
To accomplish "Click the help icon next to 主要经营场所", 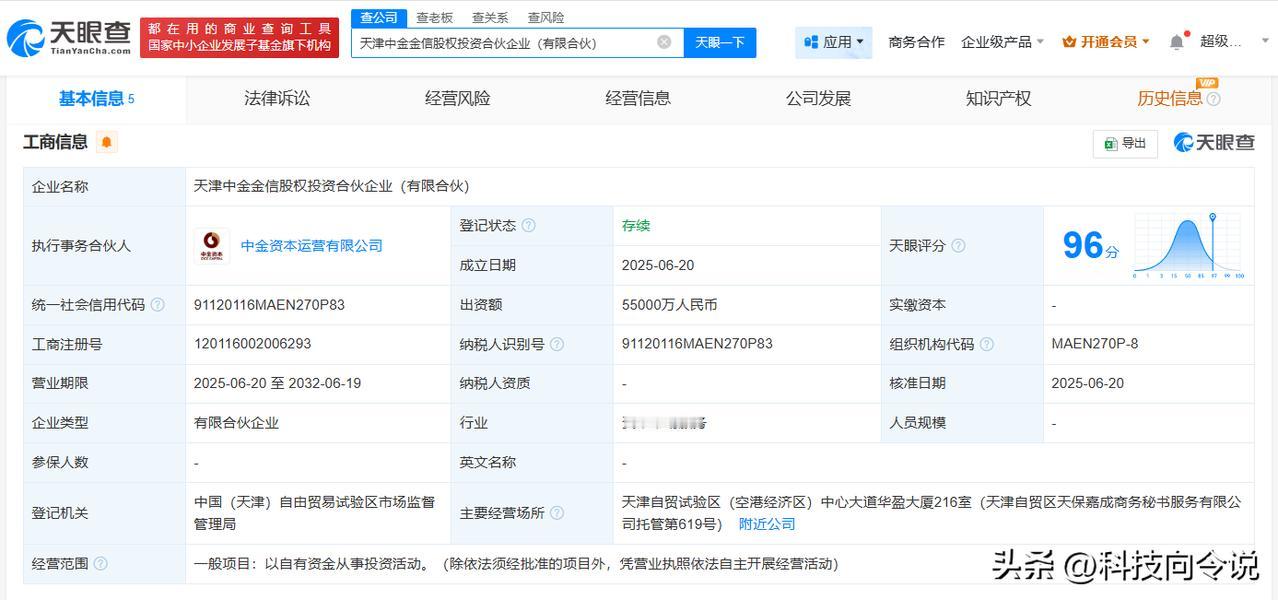I will (x=557, y=513).
